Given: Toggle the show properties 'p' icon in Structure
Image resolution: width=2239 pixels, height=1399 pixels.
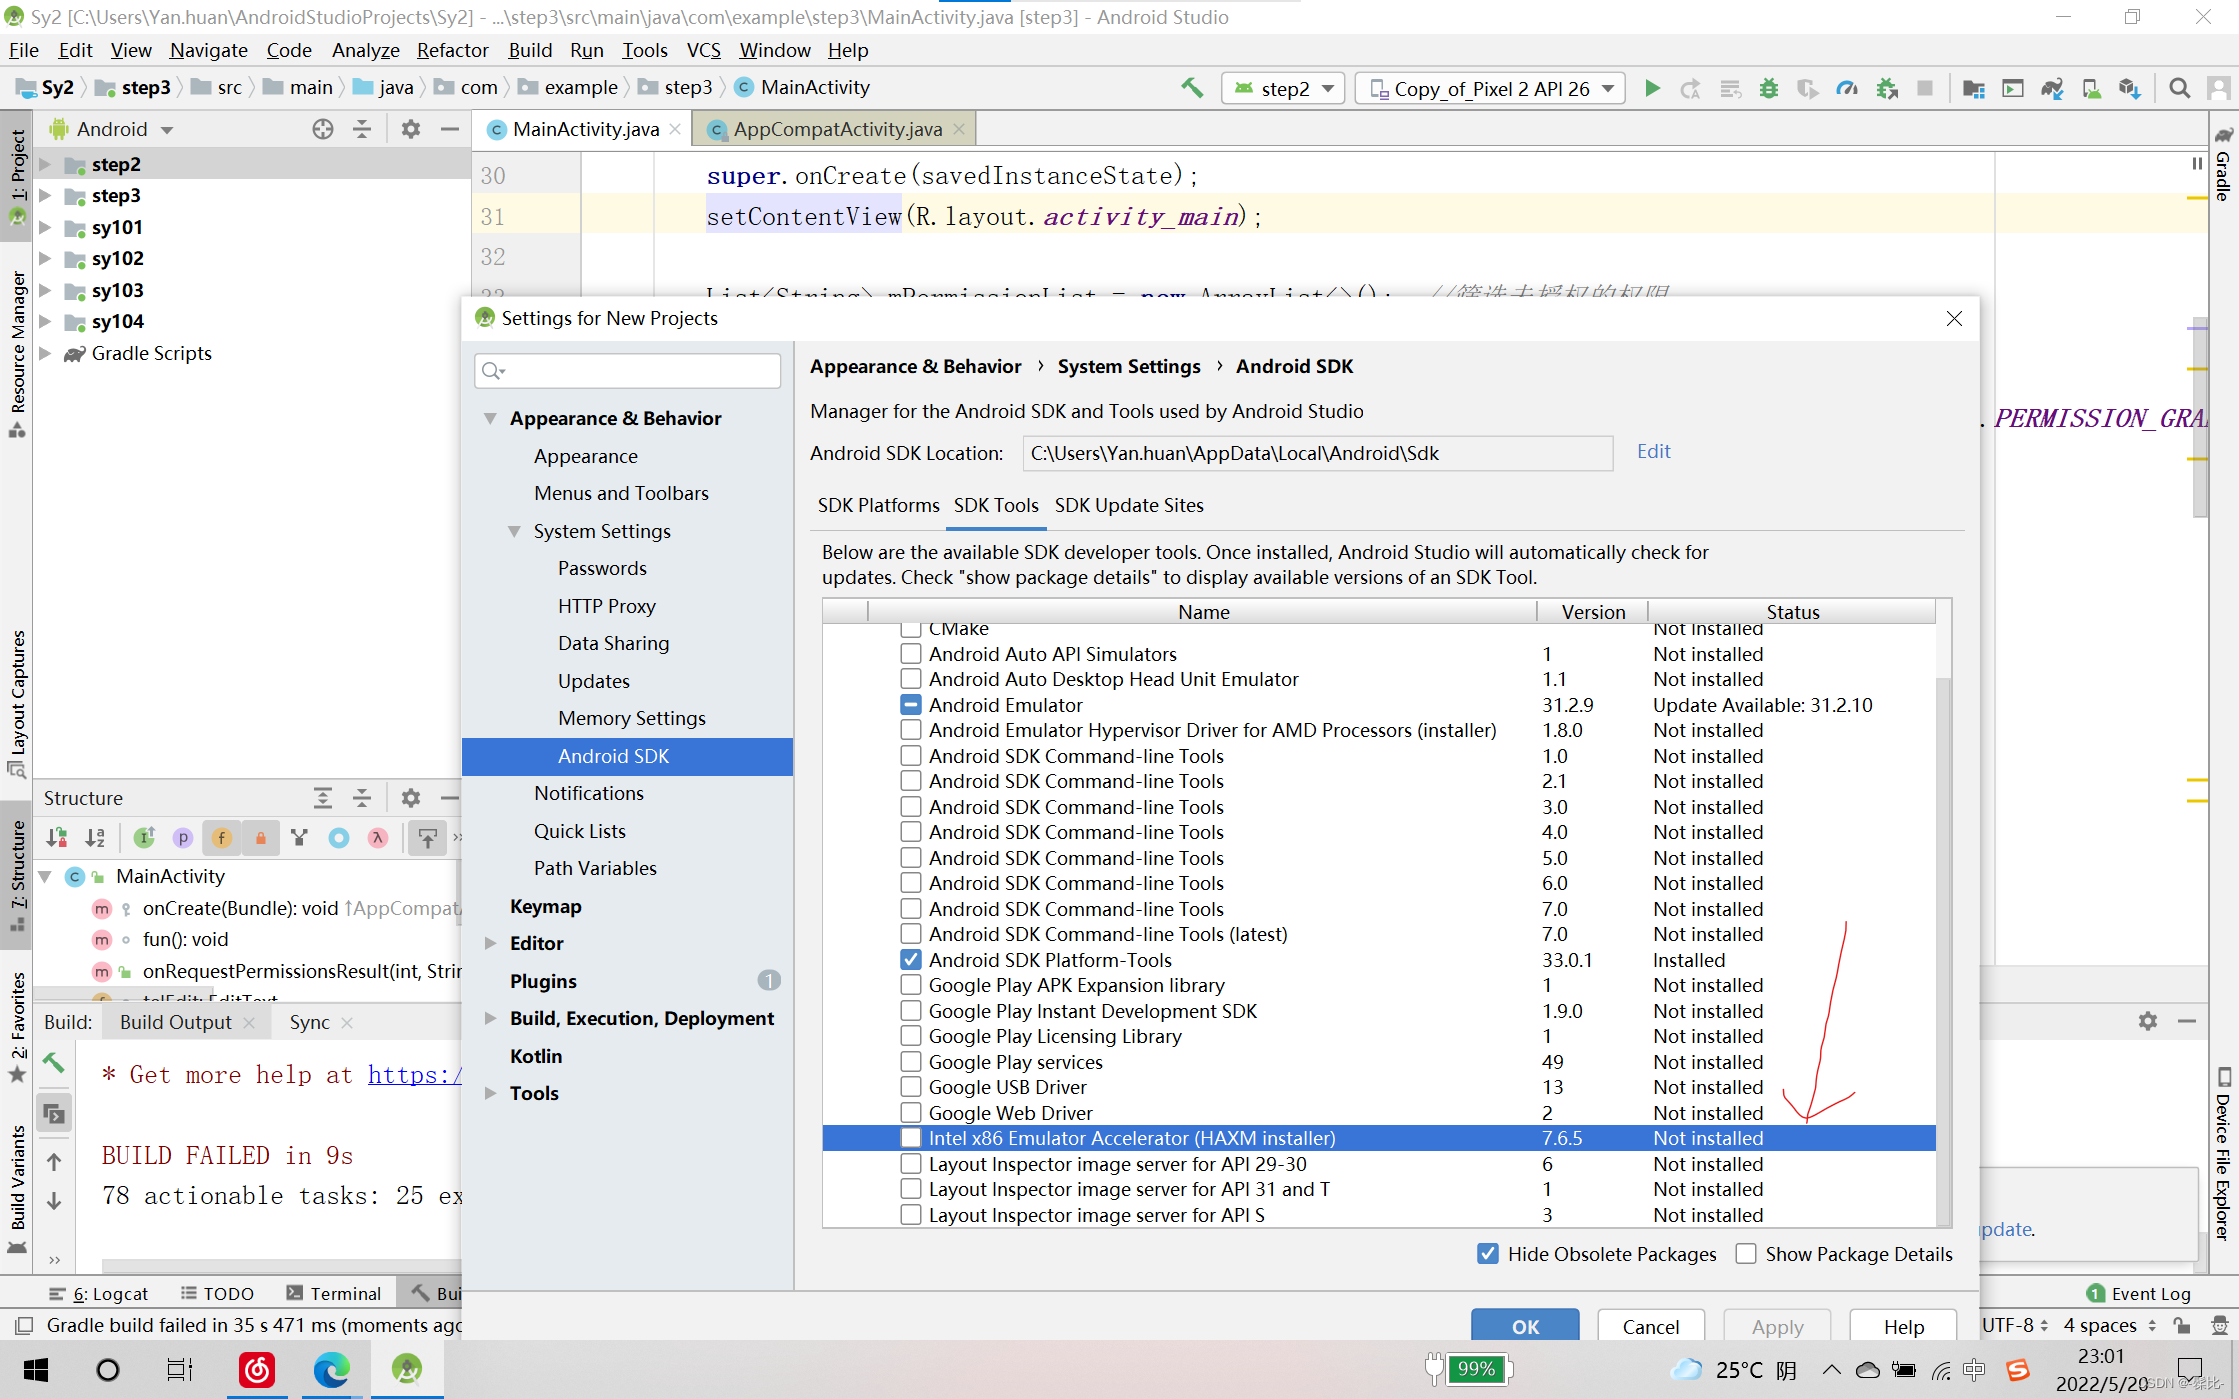Looking at the screenshot, I should (182, 838).
